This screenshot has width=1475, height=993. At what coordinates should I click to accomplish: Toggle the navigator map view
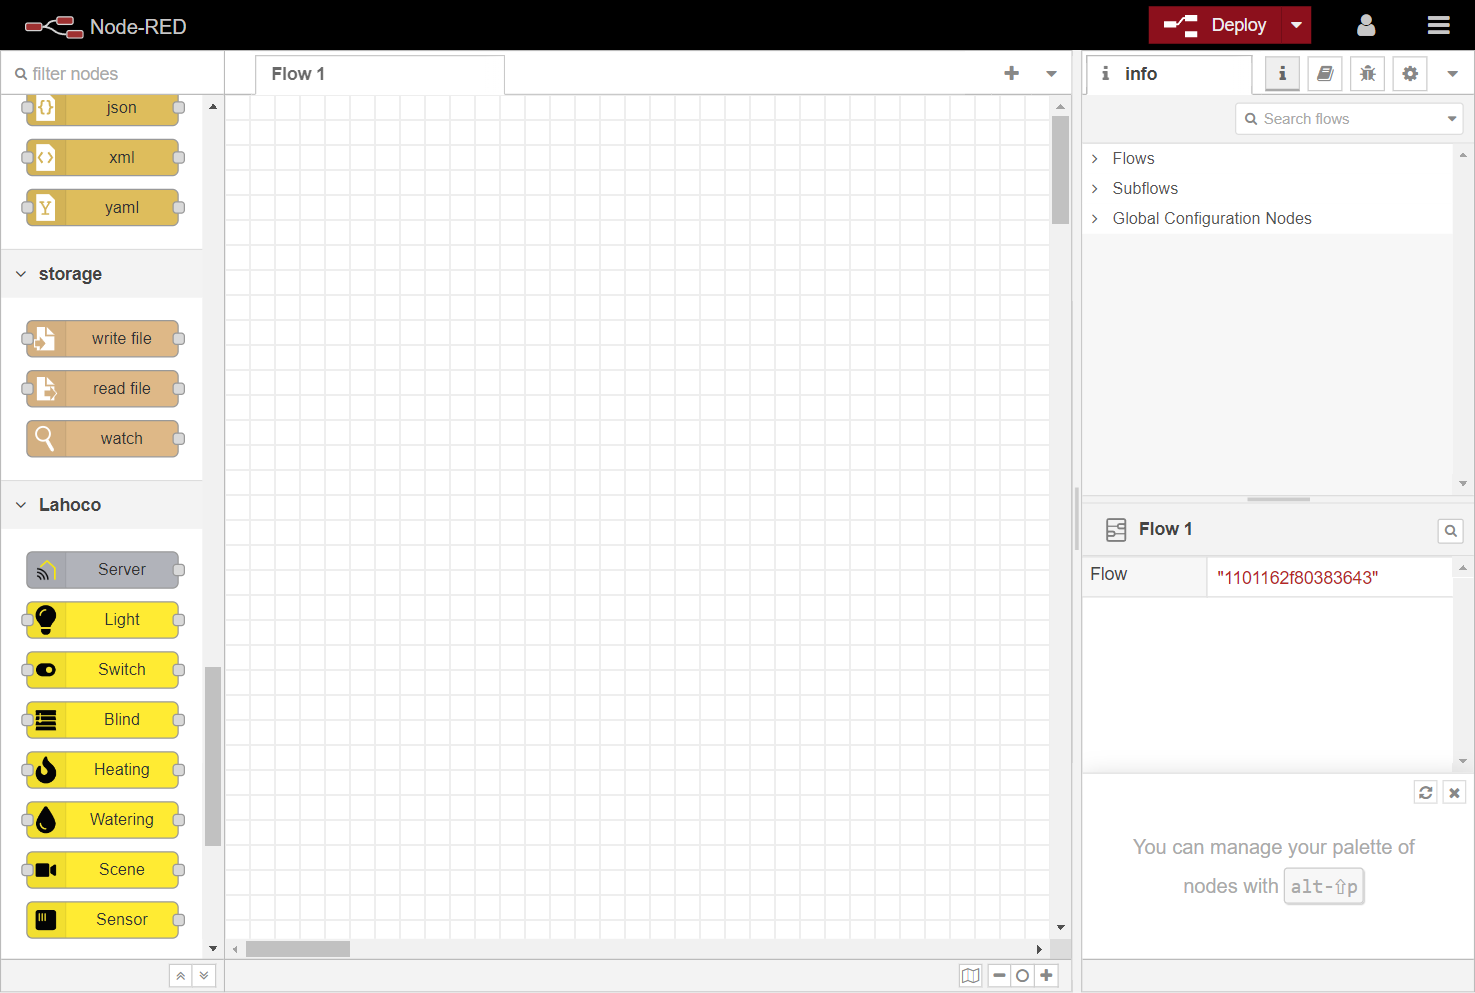point(970,975)
